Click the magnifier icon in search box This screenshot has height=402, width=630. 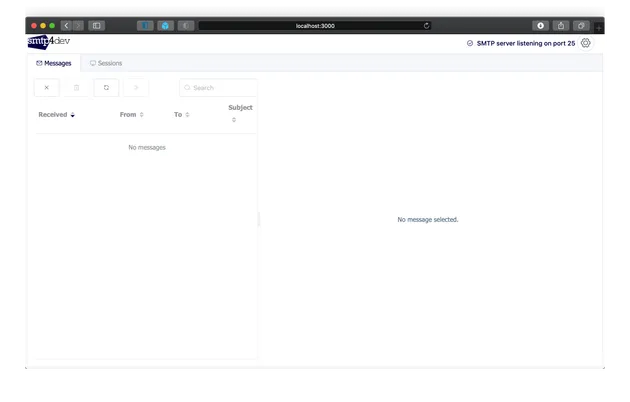(187, 88)
